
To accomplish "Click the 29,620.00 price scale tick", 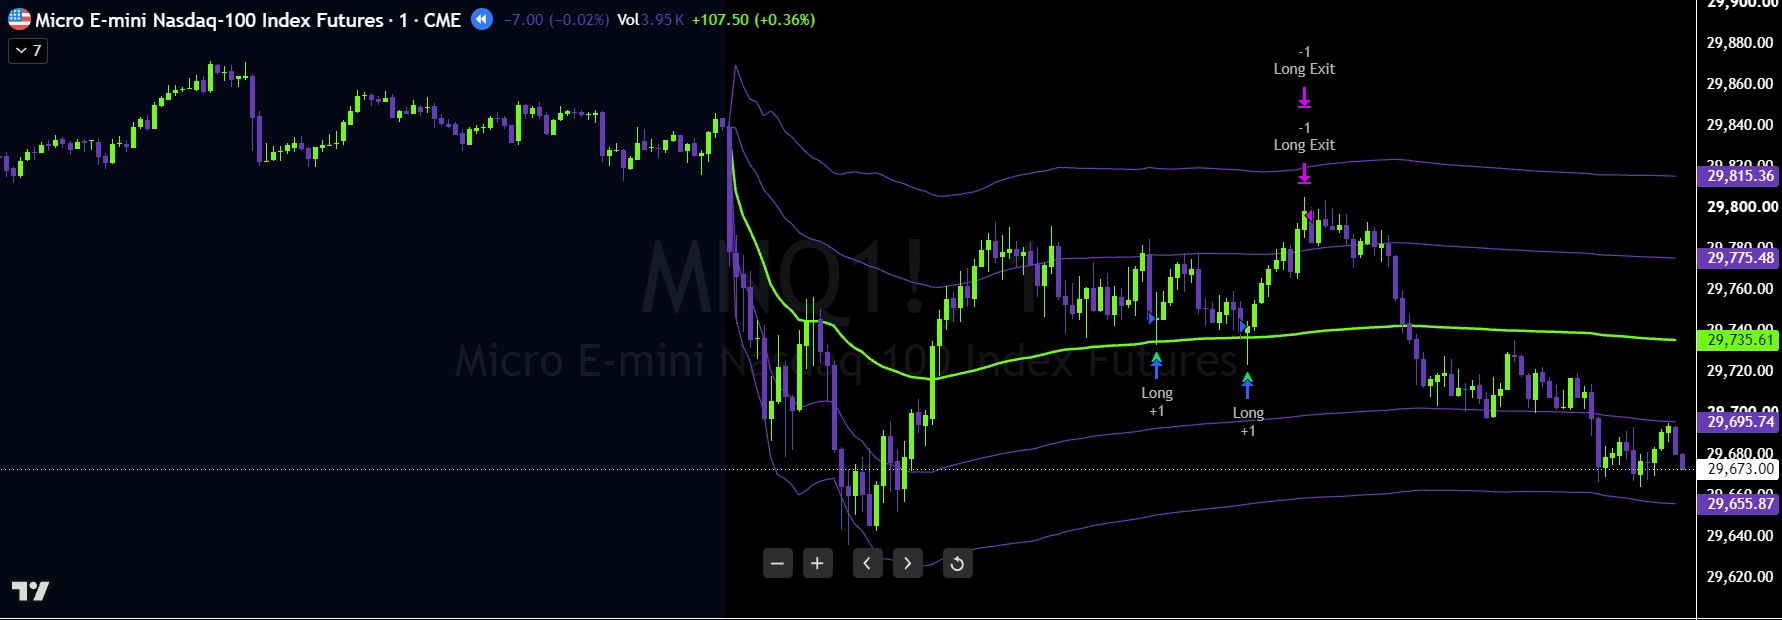I will click(x=1740, y=577).
